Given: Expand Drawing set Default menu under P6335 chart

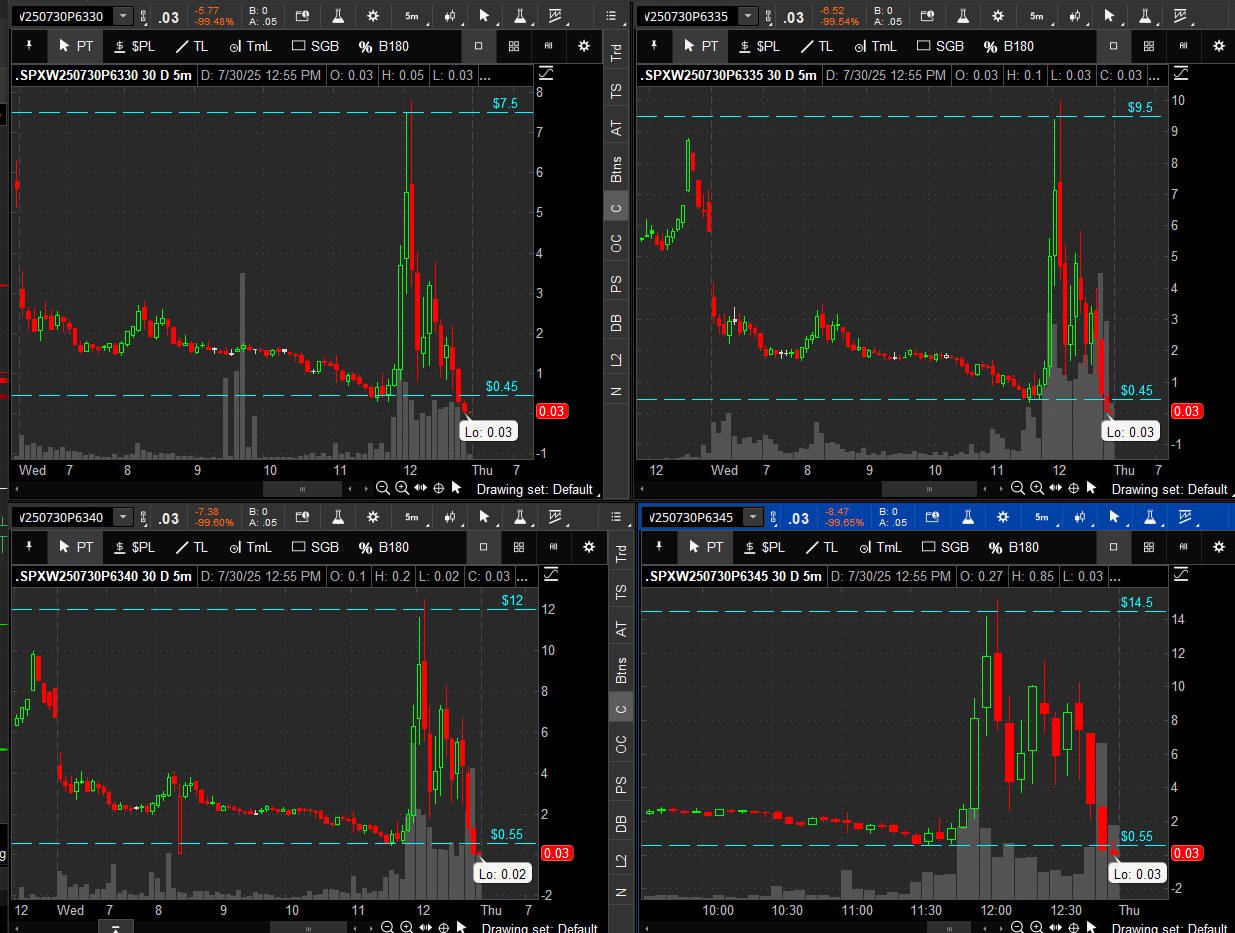Looking at the screenshot, I should point(1168,489).
